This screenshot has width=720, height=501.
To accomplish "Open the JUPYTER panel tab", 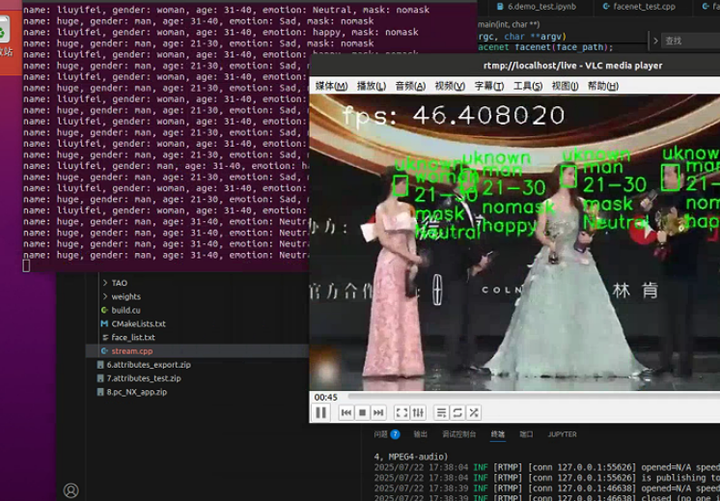I will pyautogui.click(x=562, y=434).
